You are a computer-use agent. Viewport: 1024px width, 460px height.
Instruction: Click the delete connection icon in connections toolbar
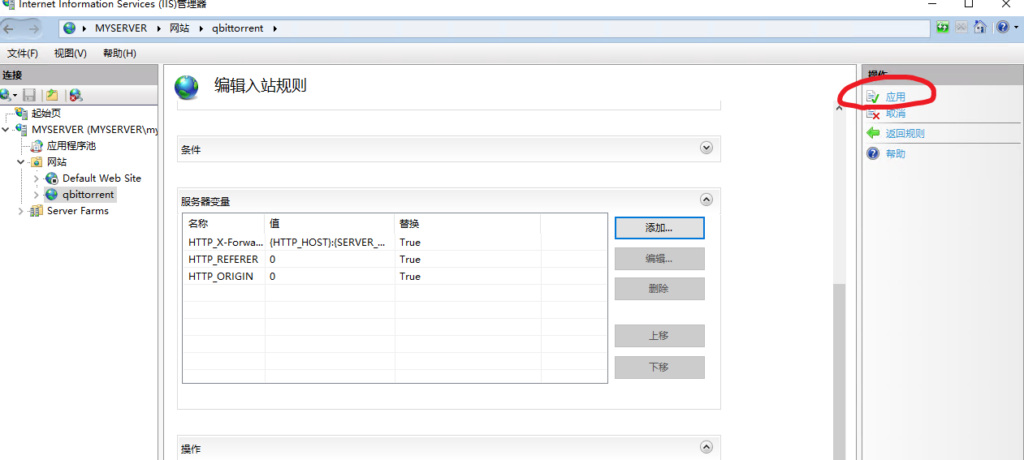(75, 95)
